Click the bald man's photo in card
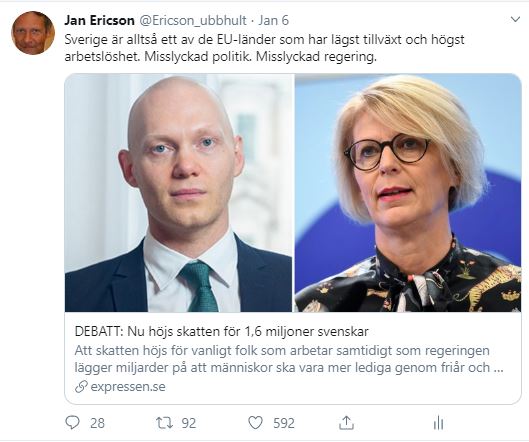Image resolution: width=529 pixels, height=442 pixels. coord(178,193)
